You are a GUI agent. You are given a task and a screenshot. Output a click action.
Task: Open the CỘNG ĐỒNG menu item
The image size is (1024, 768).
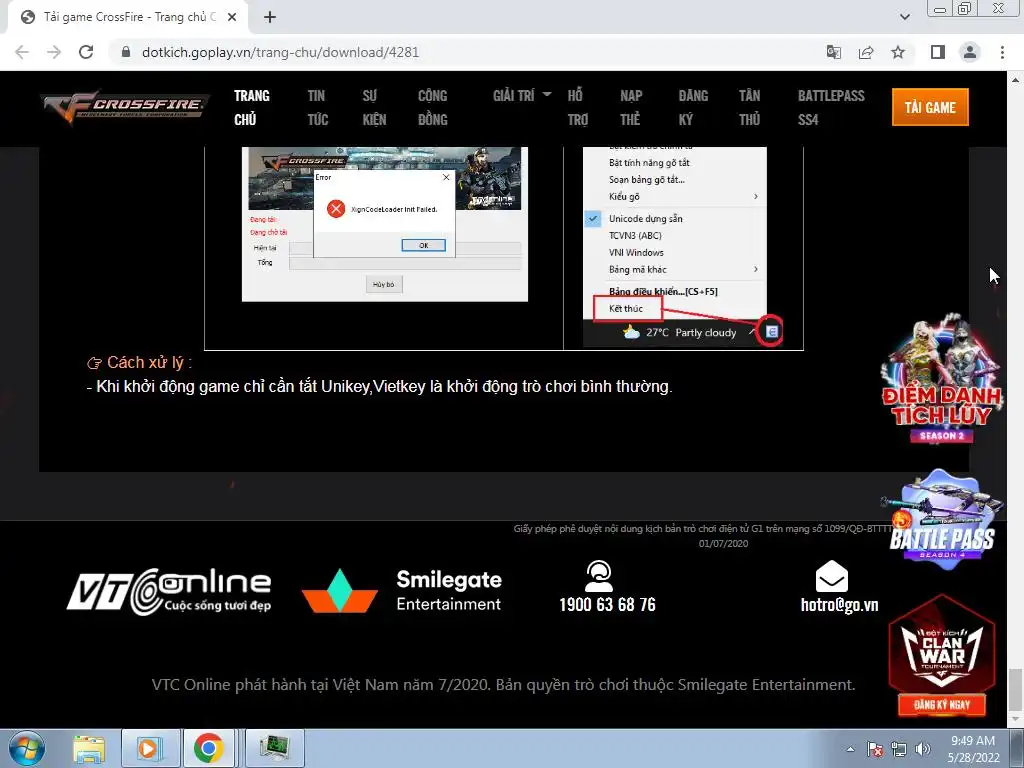point(432,107)
